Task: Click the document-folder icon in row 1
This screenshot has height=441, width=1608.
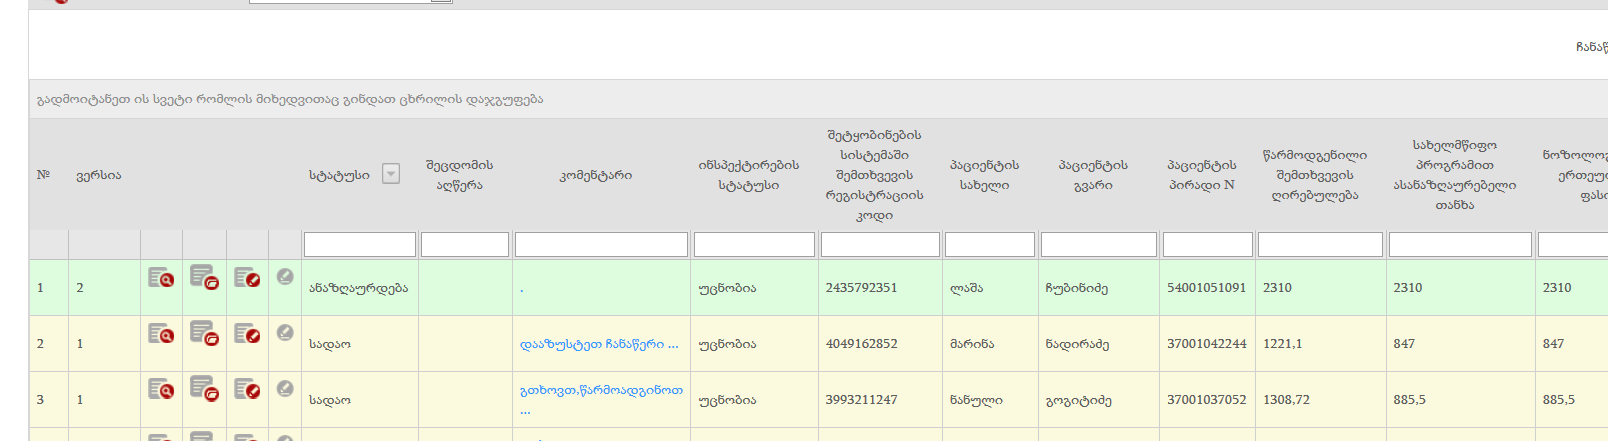Action: tap(204, 277)
